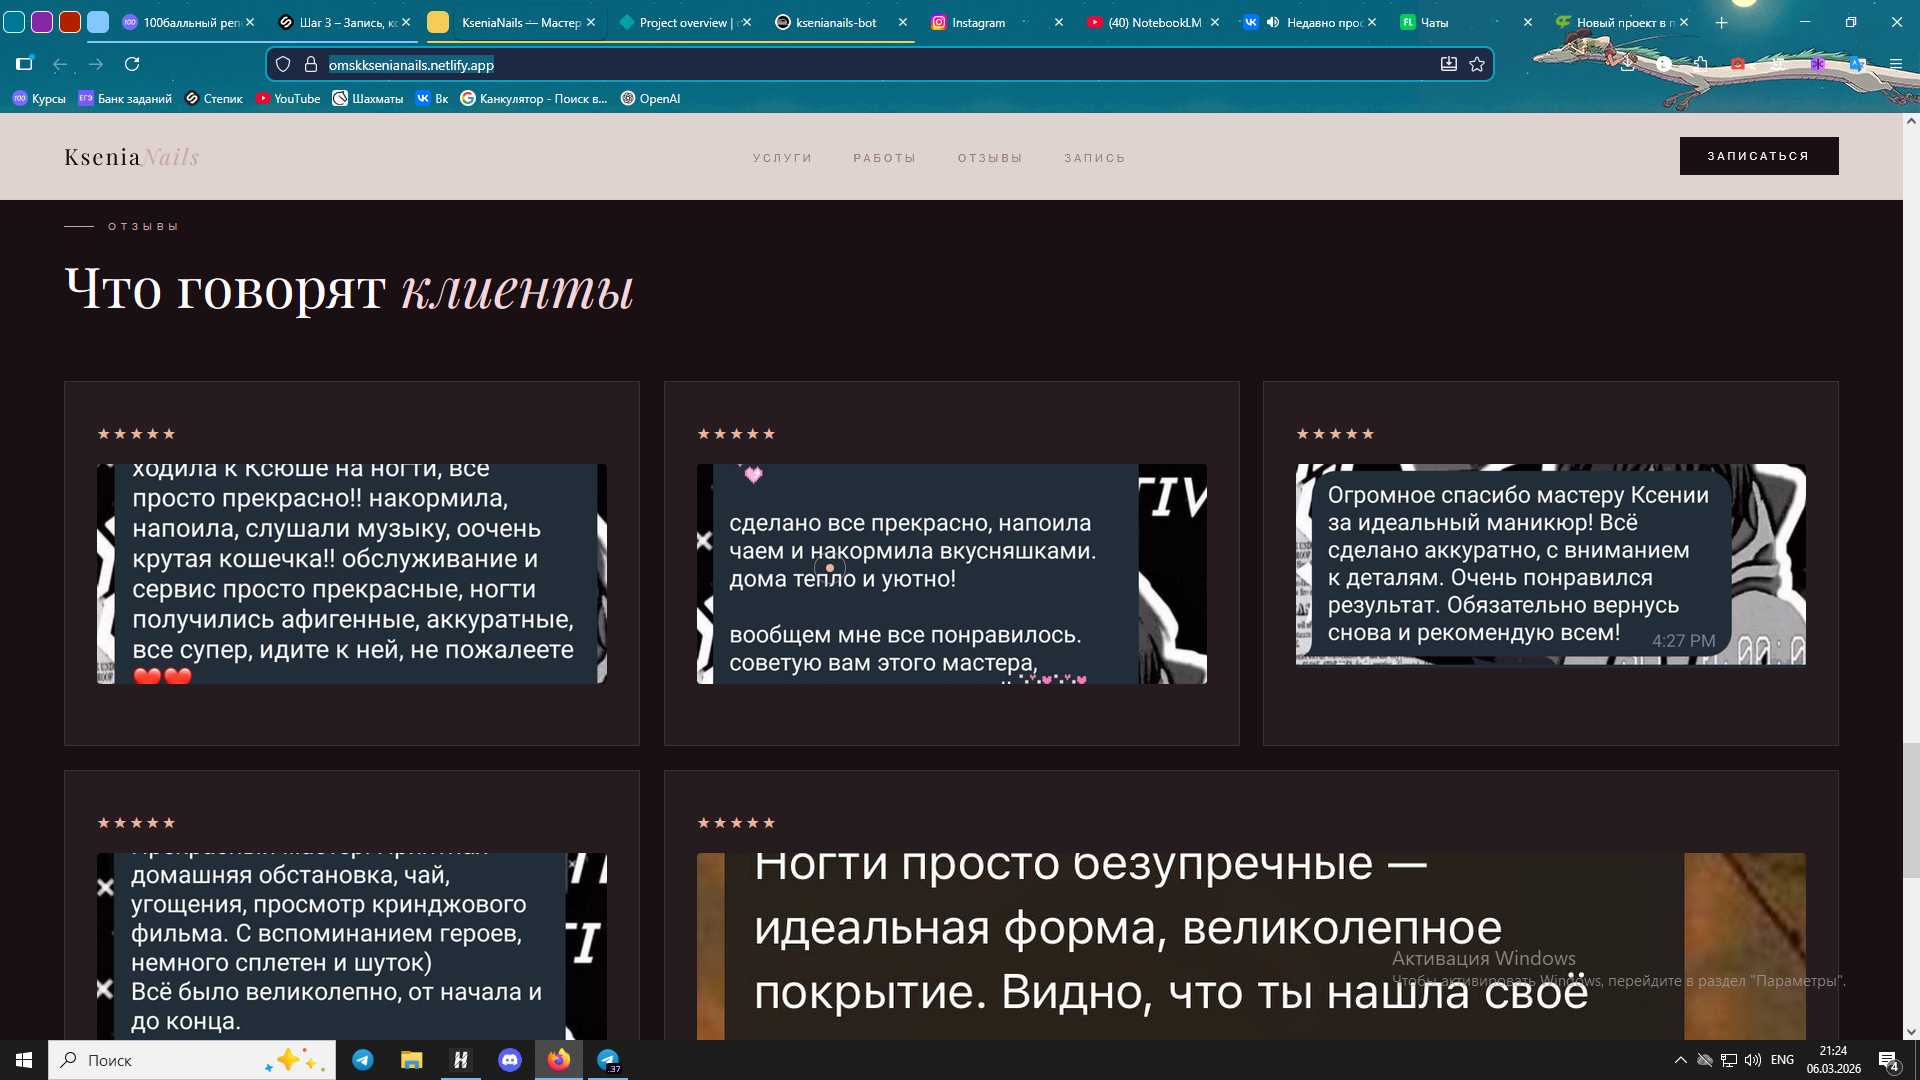
Task: Select the red tab group square
Action: (70, 22)
